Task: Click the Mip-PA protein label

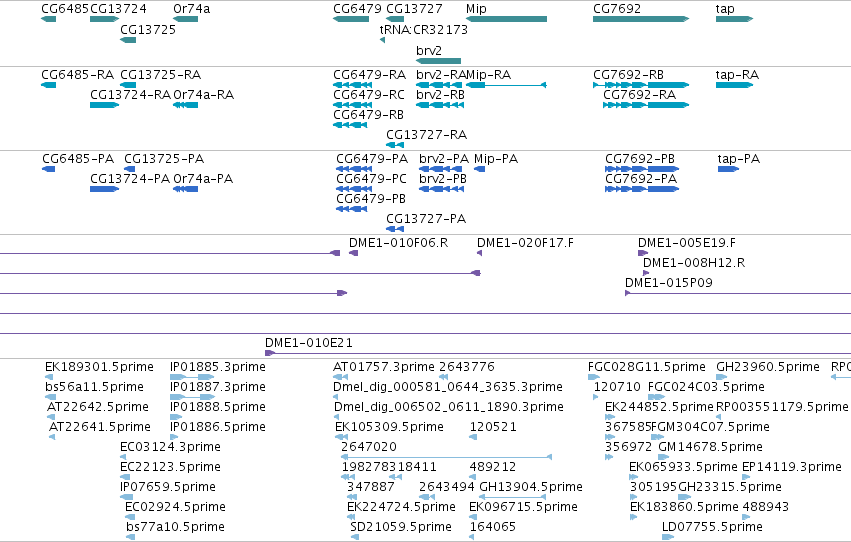Action: (x=496, y=158)
